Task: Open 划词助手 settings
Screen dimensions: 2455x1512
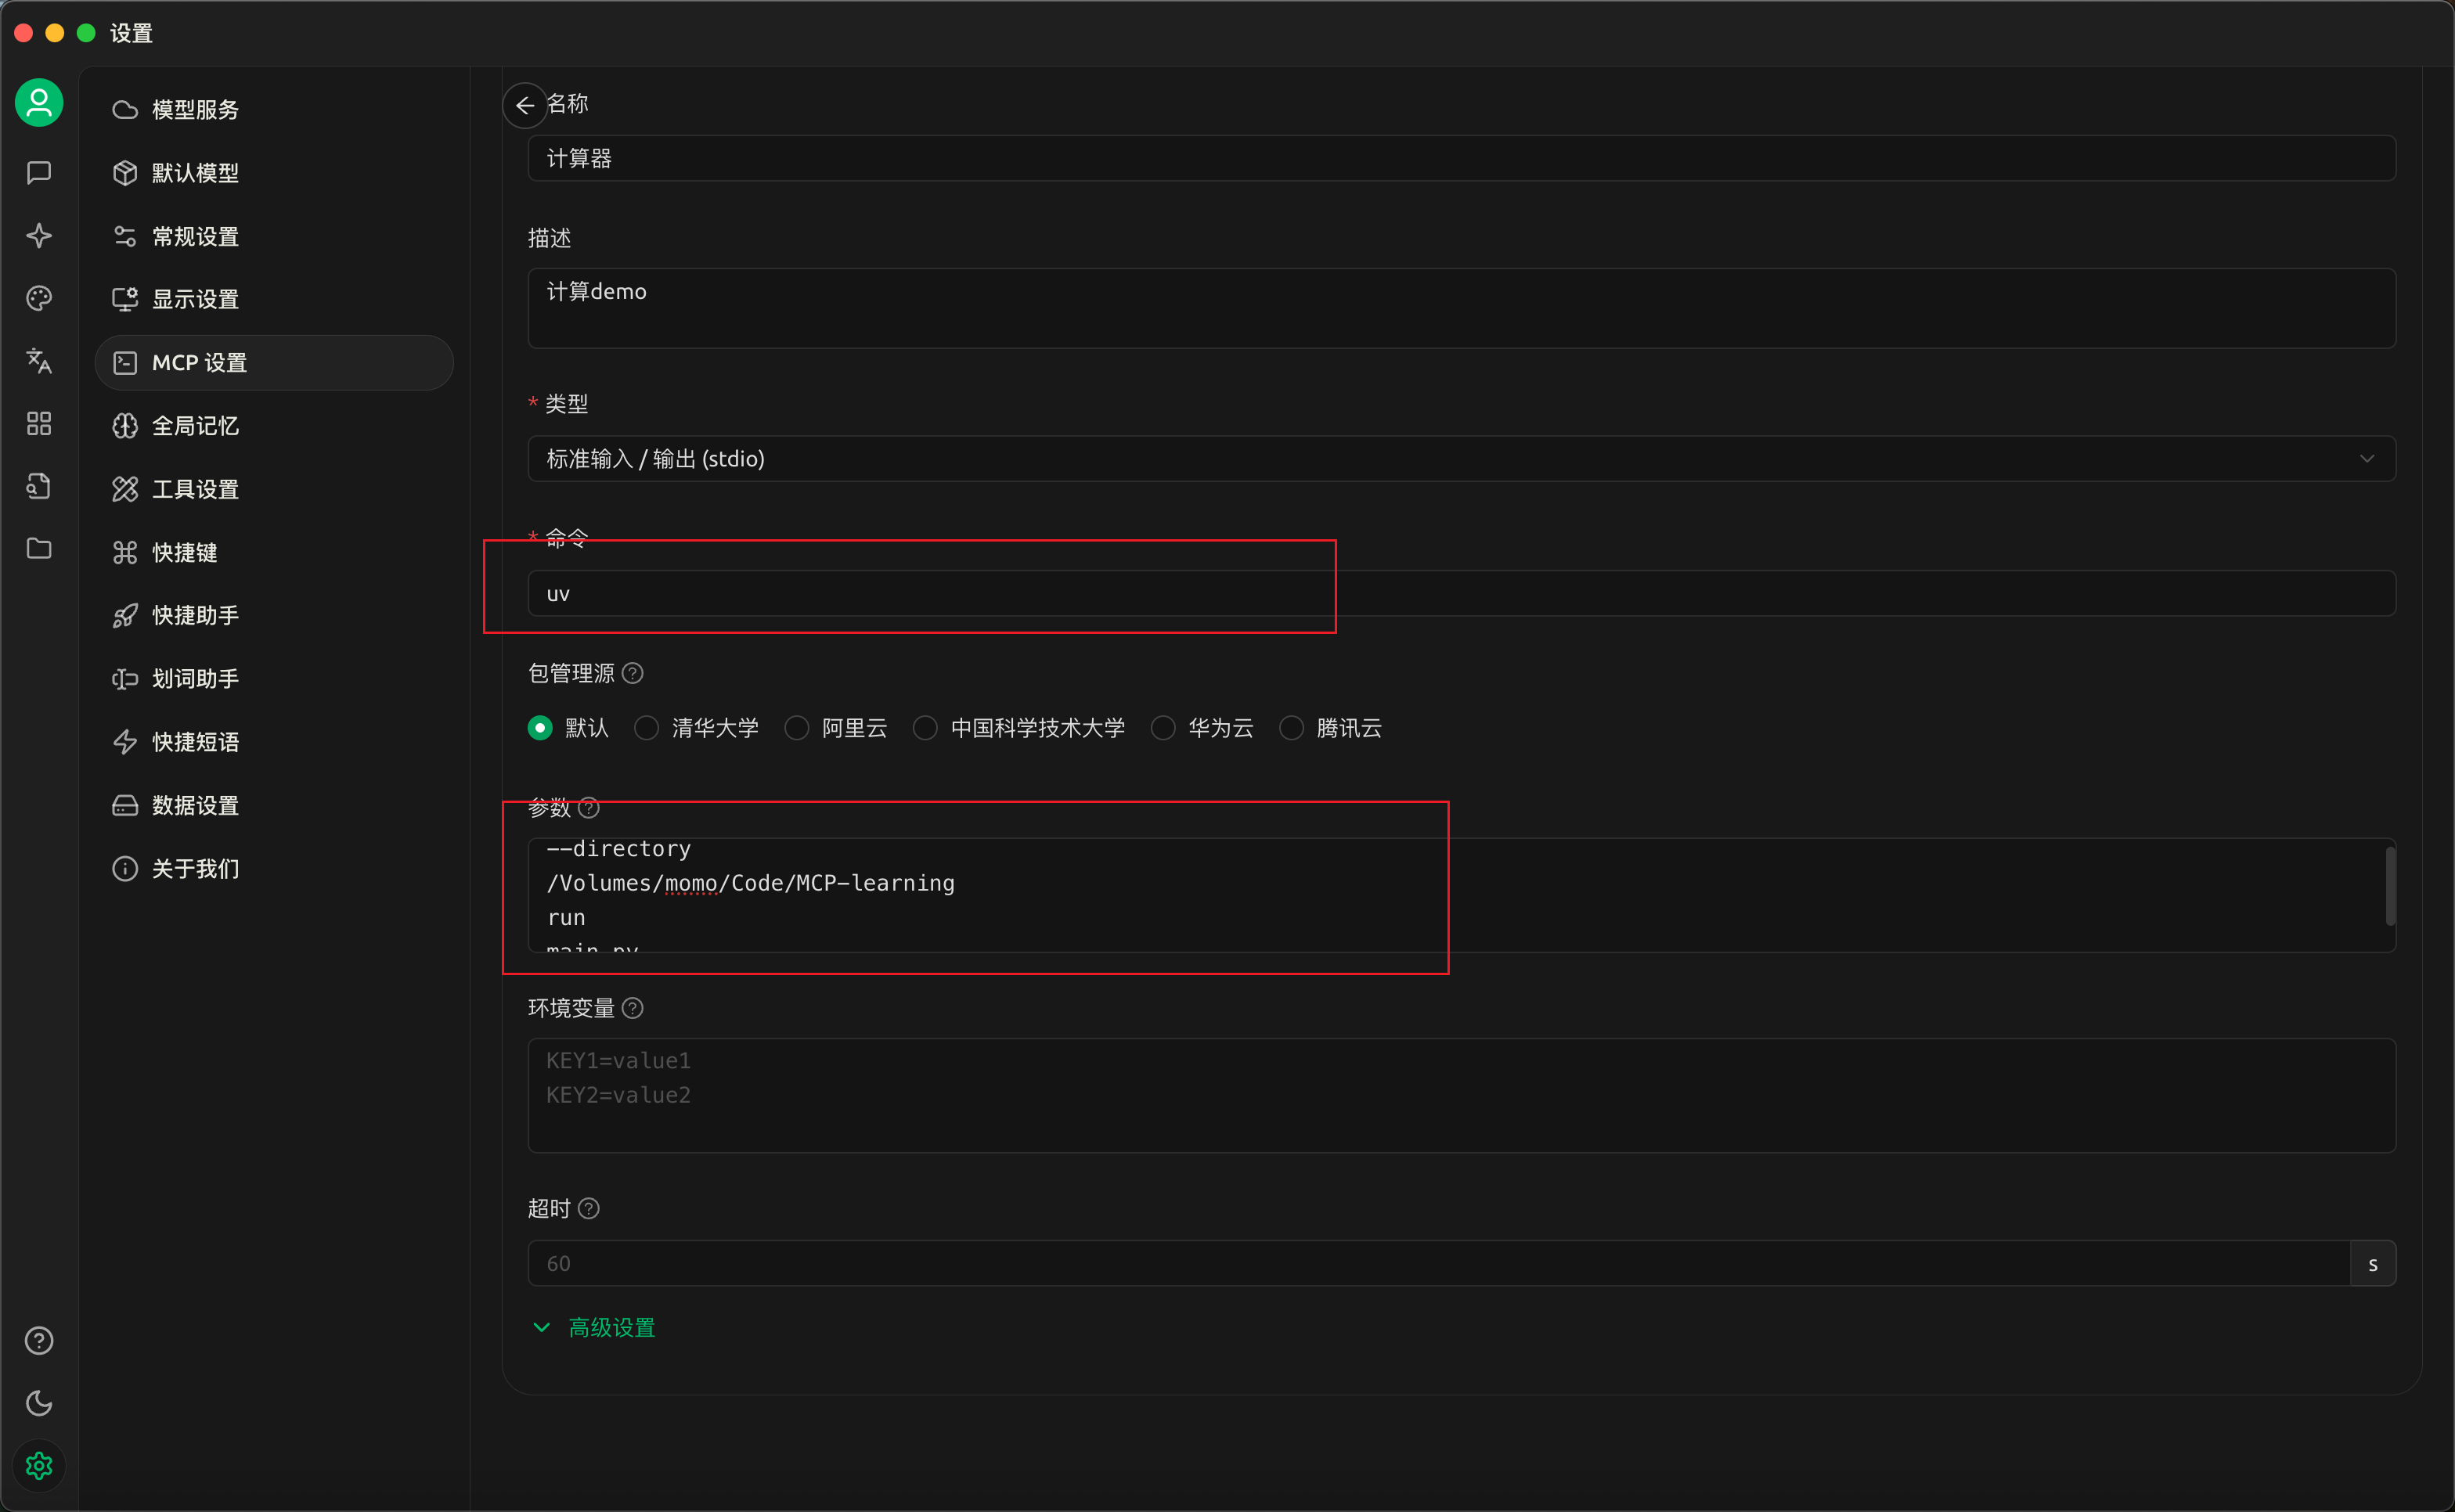Action: tap(274, 679)
